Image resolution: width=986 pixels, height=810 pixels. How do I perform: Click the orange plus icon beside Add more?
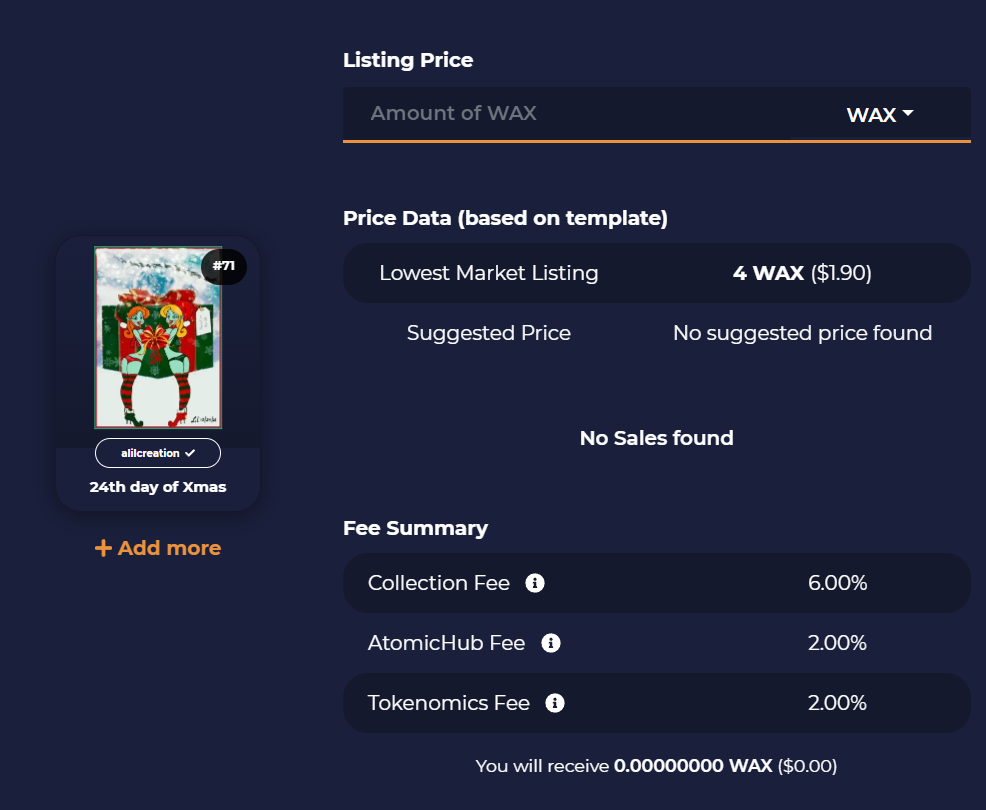tap(103, 548)
